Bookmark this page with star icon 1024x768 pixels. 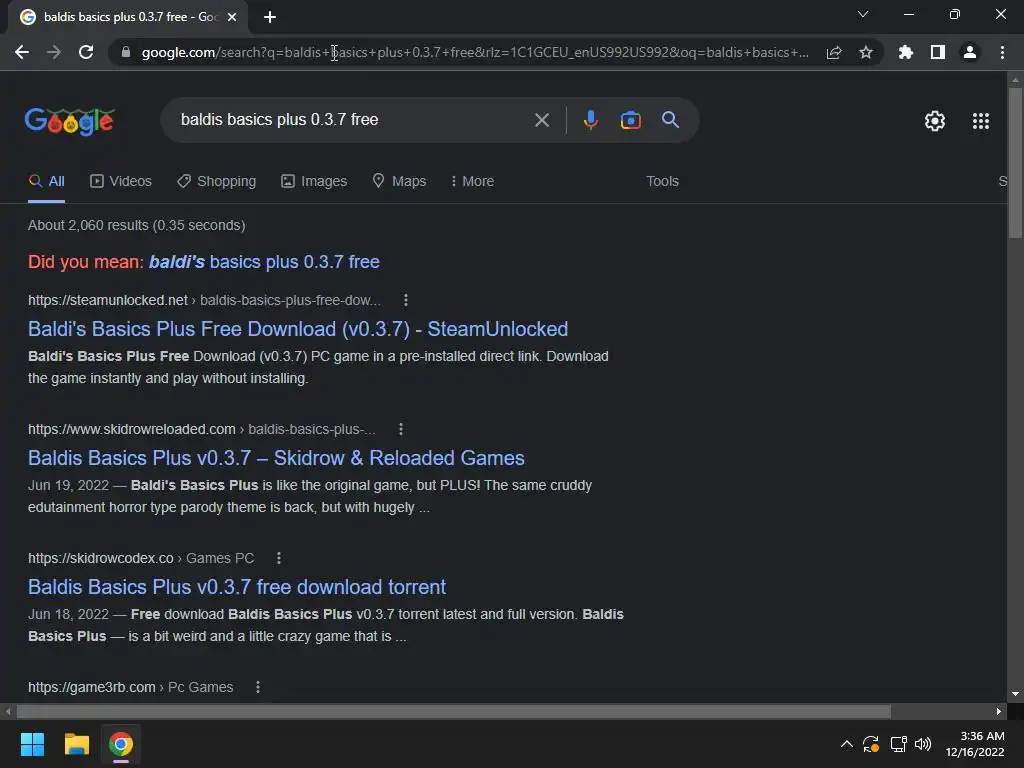(866, 52)
